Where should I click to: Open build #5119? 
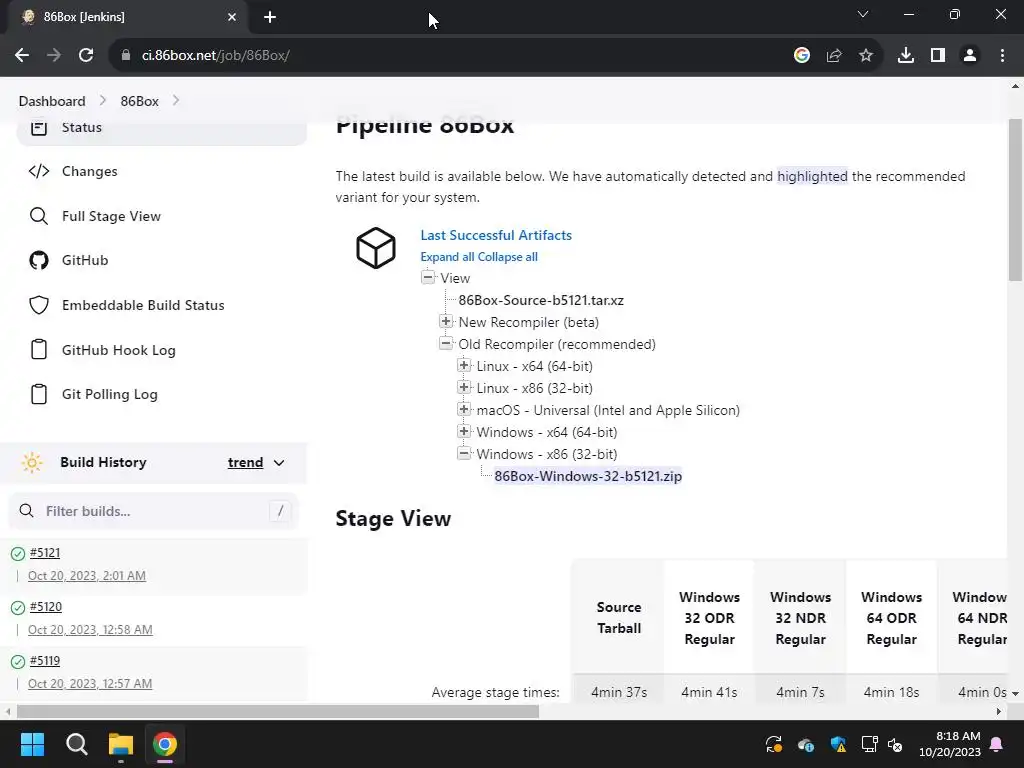(x=45, y=661)
